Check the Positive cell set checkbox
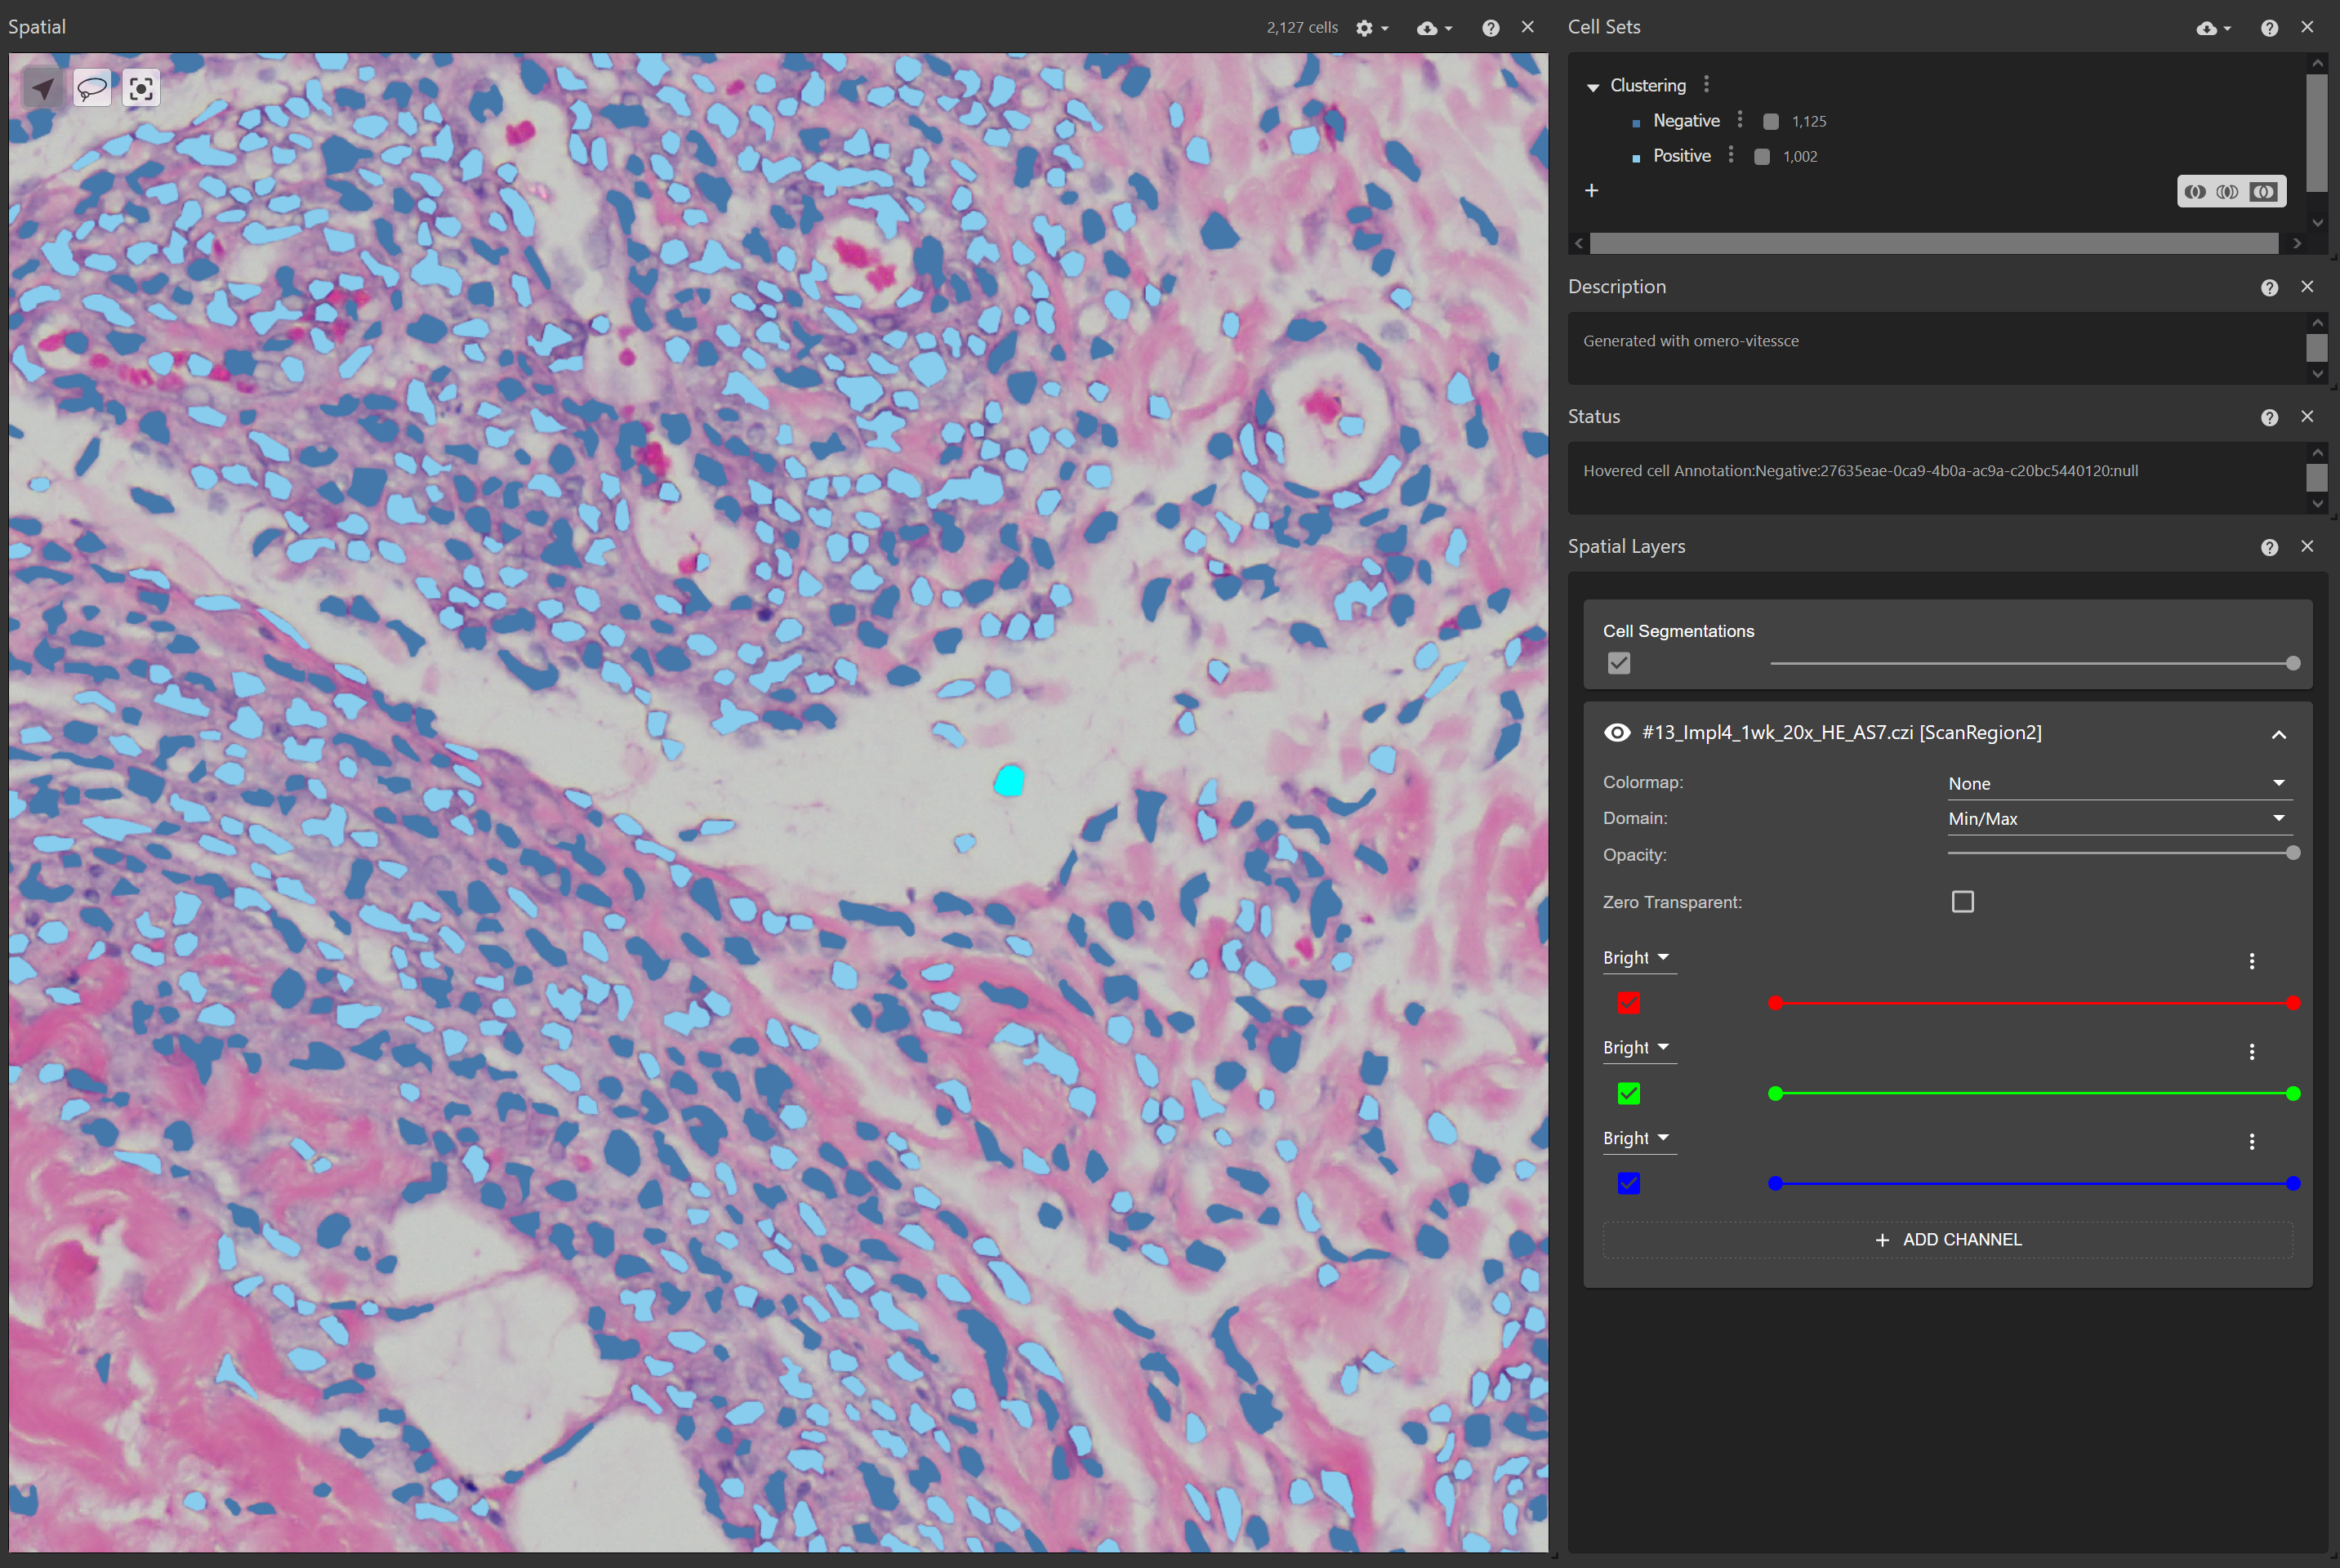2340x1568 pixels. [x=1762, y=157]
